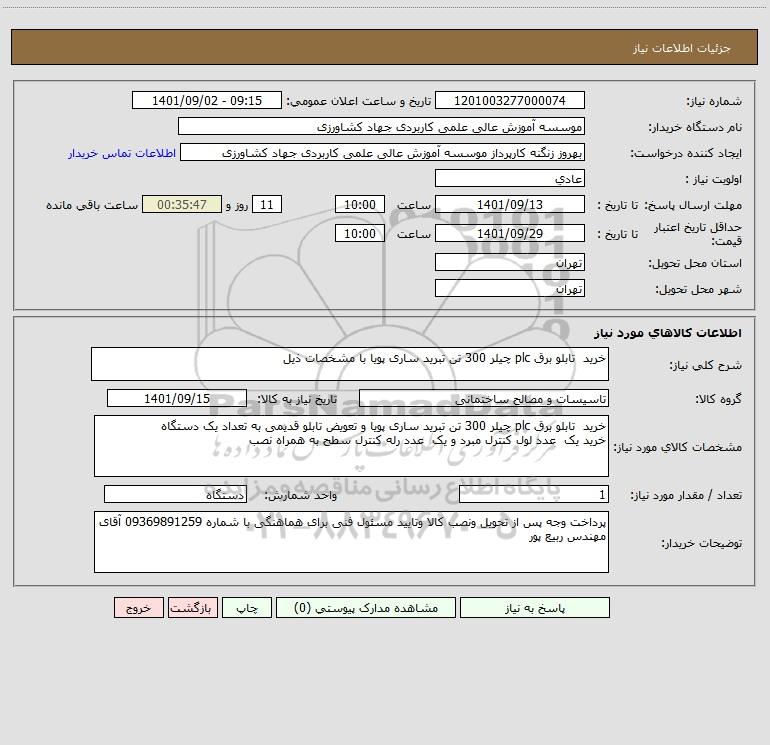Image resolution: width=770 pixels, height=745 pixels.
Task: Click the label تاریخ نیاز به کالا
Action: tap(297, 399)
